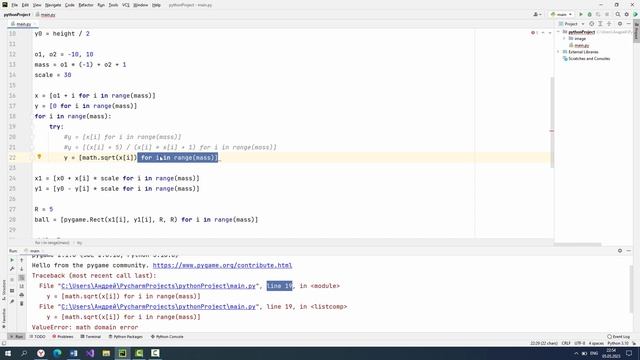Expand the image folder
Viewport: 640px width, 360px height.
tap(565, 38)
